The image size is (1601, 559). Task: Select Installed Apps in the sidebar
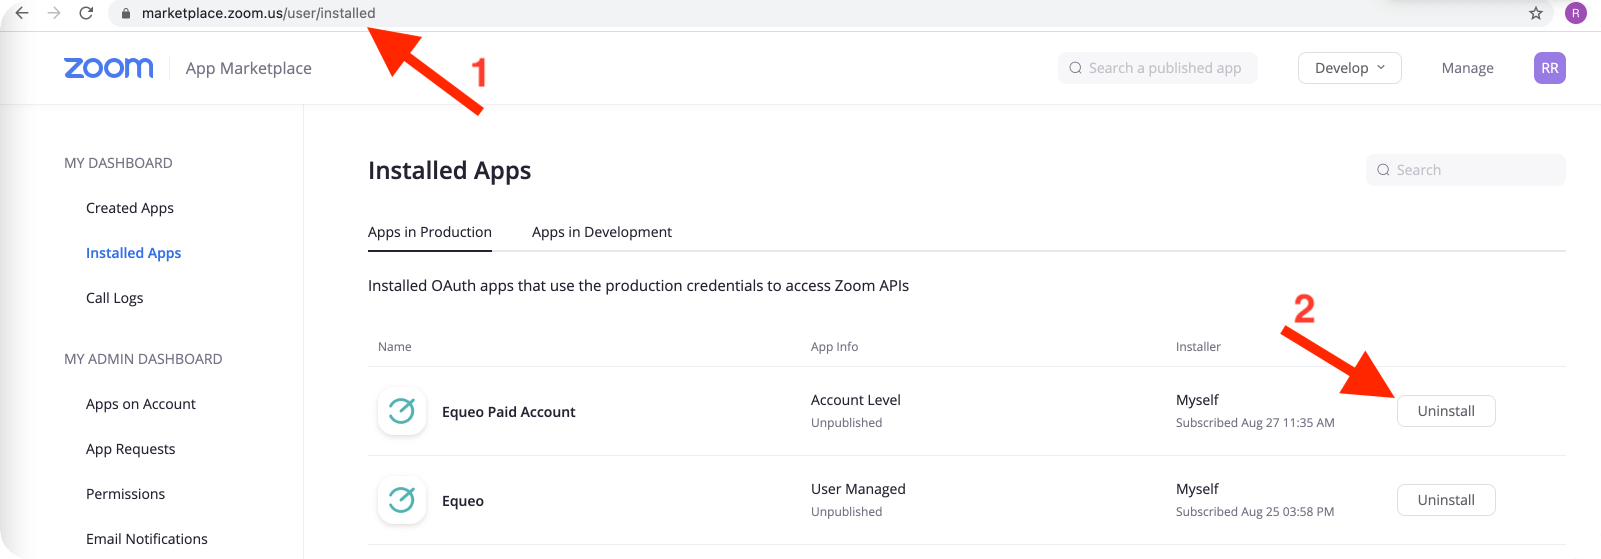[134, 253]
